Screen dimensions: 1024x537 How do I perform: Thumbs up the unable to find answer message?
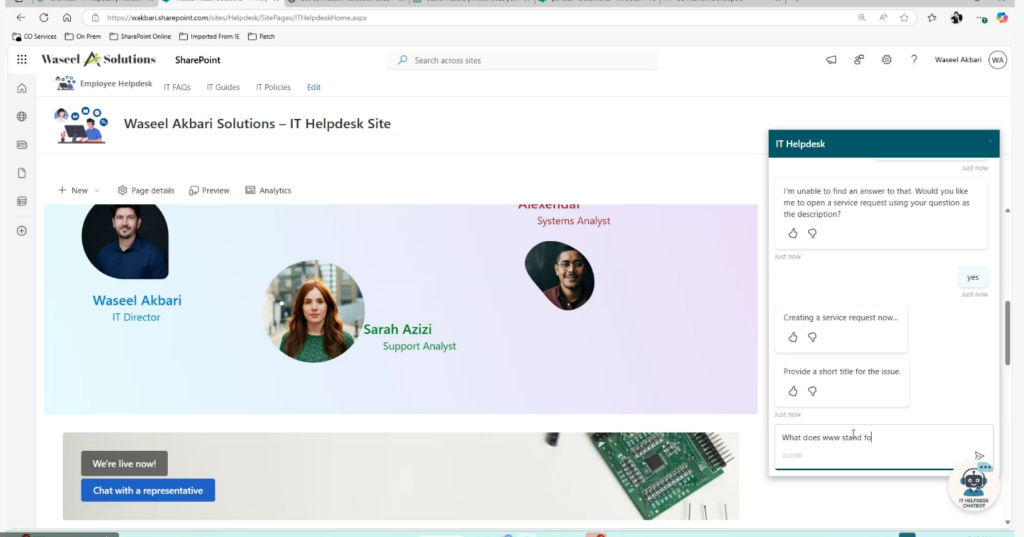(x=793, y=233)
